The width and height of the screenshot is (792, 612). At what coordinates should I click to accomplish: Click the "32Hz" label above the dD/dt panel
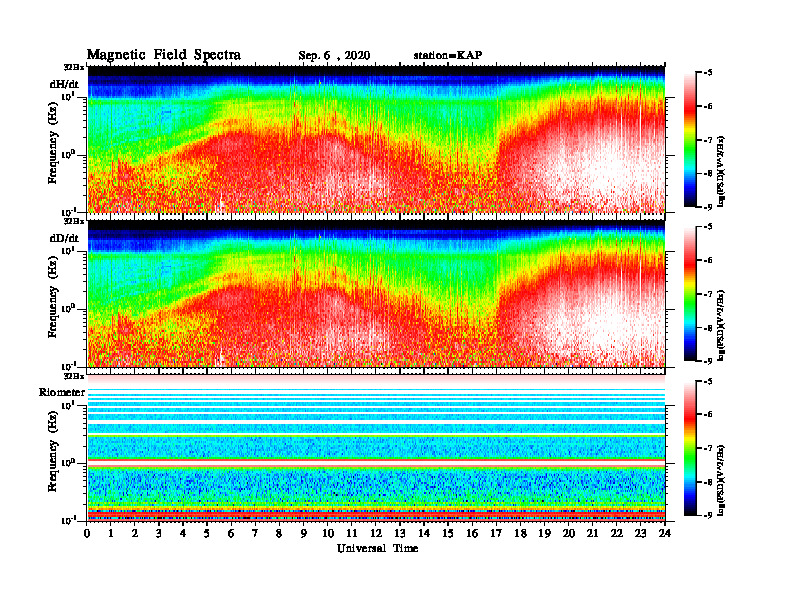pyautogui.click(x=74, y=222)
